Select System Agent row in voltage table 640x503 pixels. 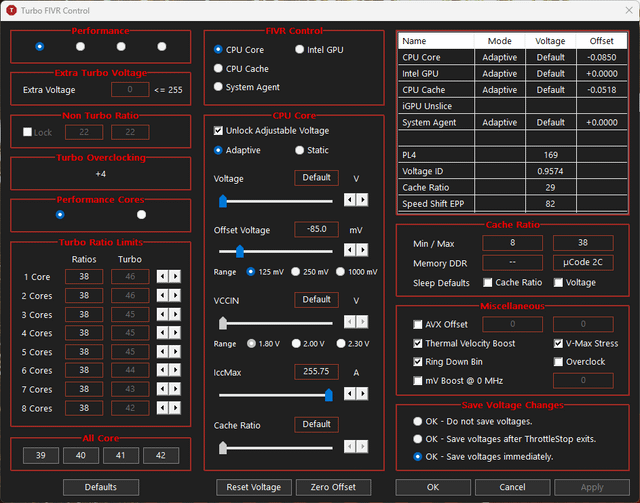[x=513, y=122]
